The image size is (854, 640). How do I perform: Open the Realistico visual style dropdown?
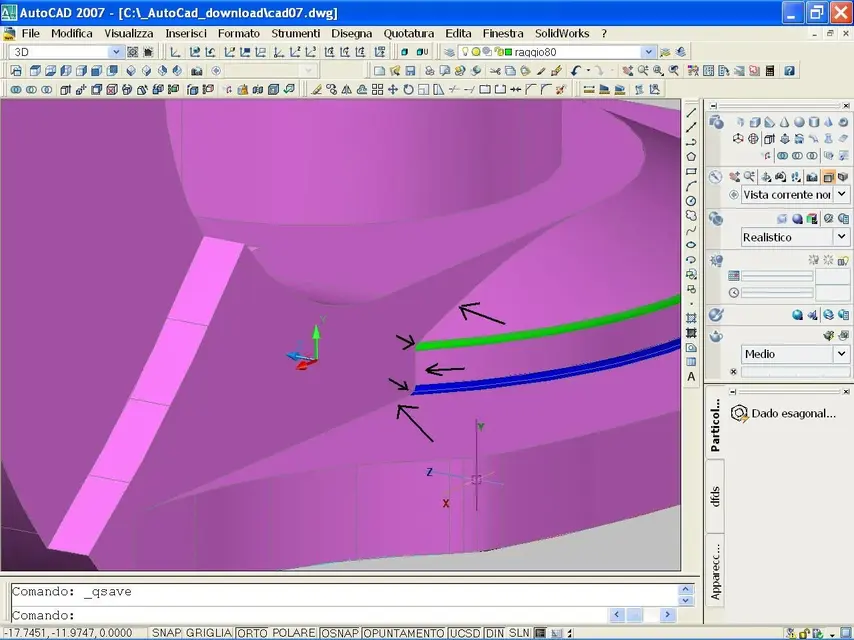pos(841,237)
